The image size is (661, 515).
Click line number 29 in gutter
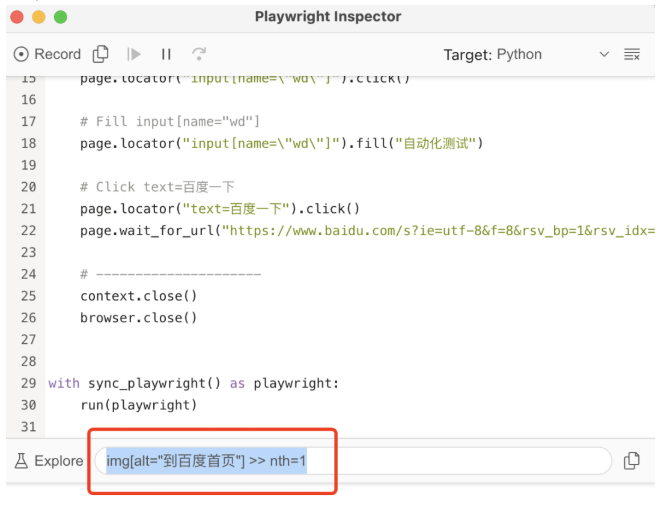pos(29,383)
